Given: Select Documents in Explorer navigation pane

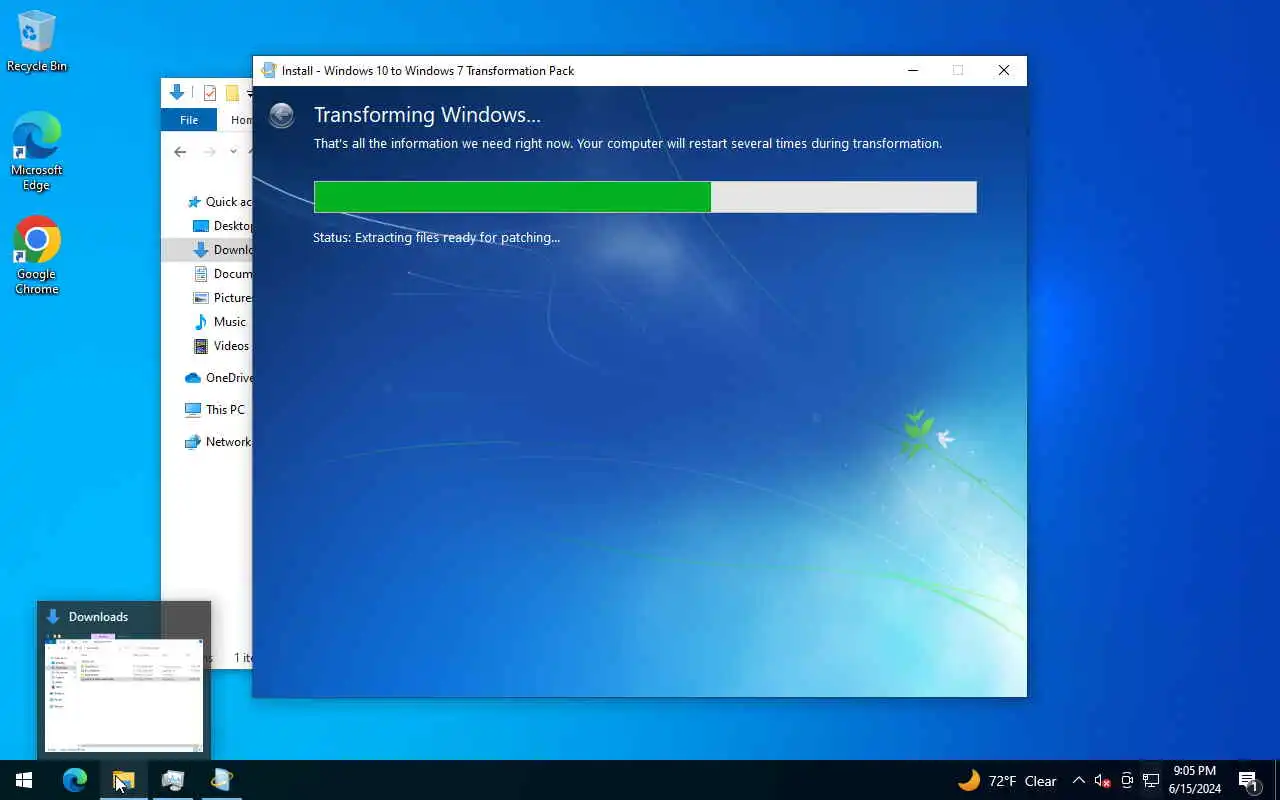Looking at the screenshot, I should [222, 273].
